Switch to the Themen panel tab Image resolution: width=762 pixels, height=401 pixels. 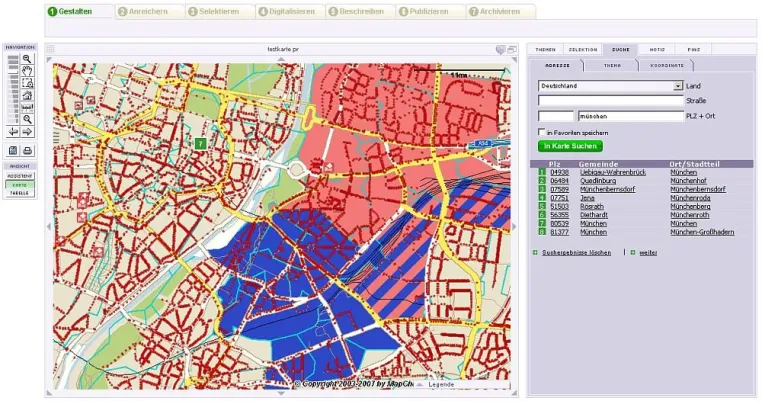pyautogui.click(x=545, y=50)
